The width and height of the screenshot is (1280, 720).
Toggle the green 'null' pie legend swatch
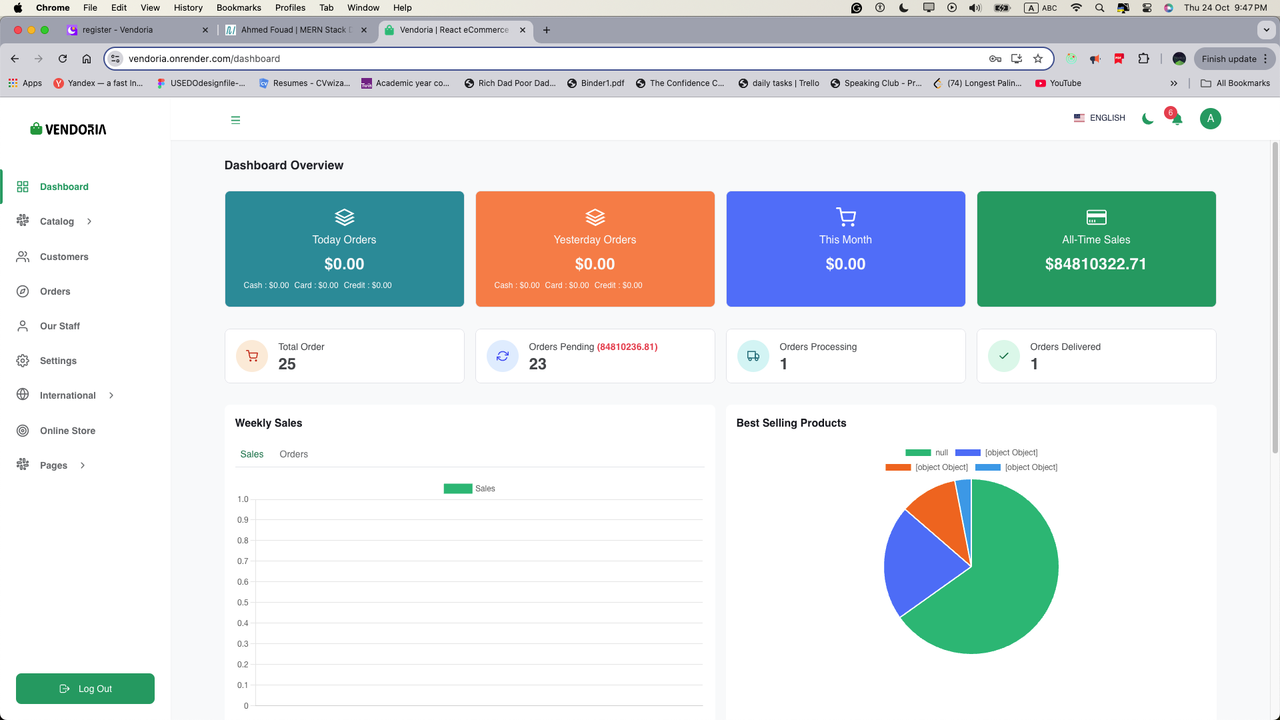coord(918,453)
